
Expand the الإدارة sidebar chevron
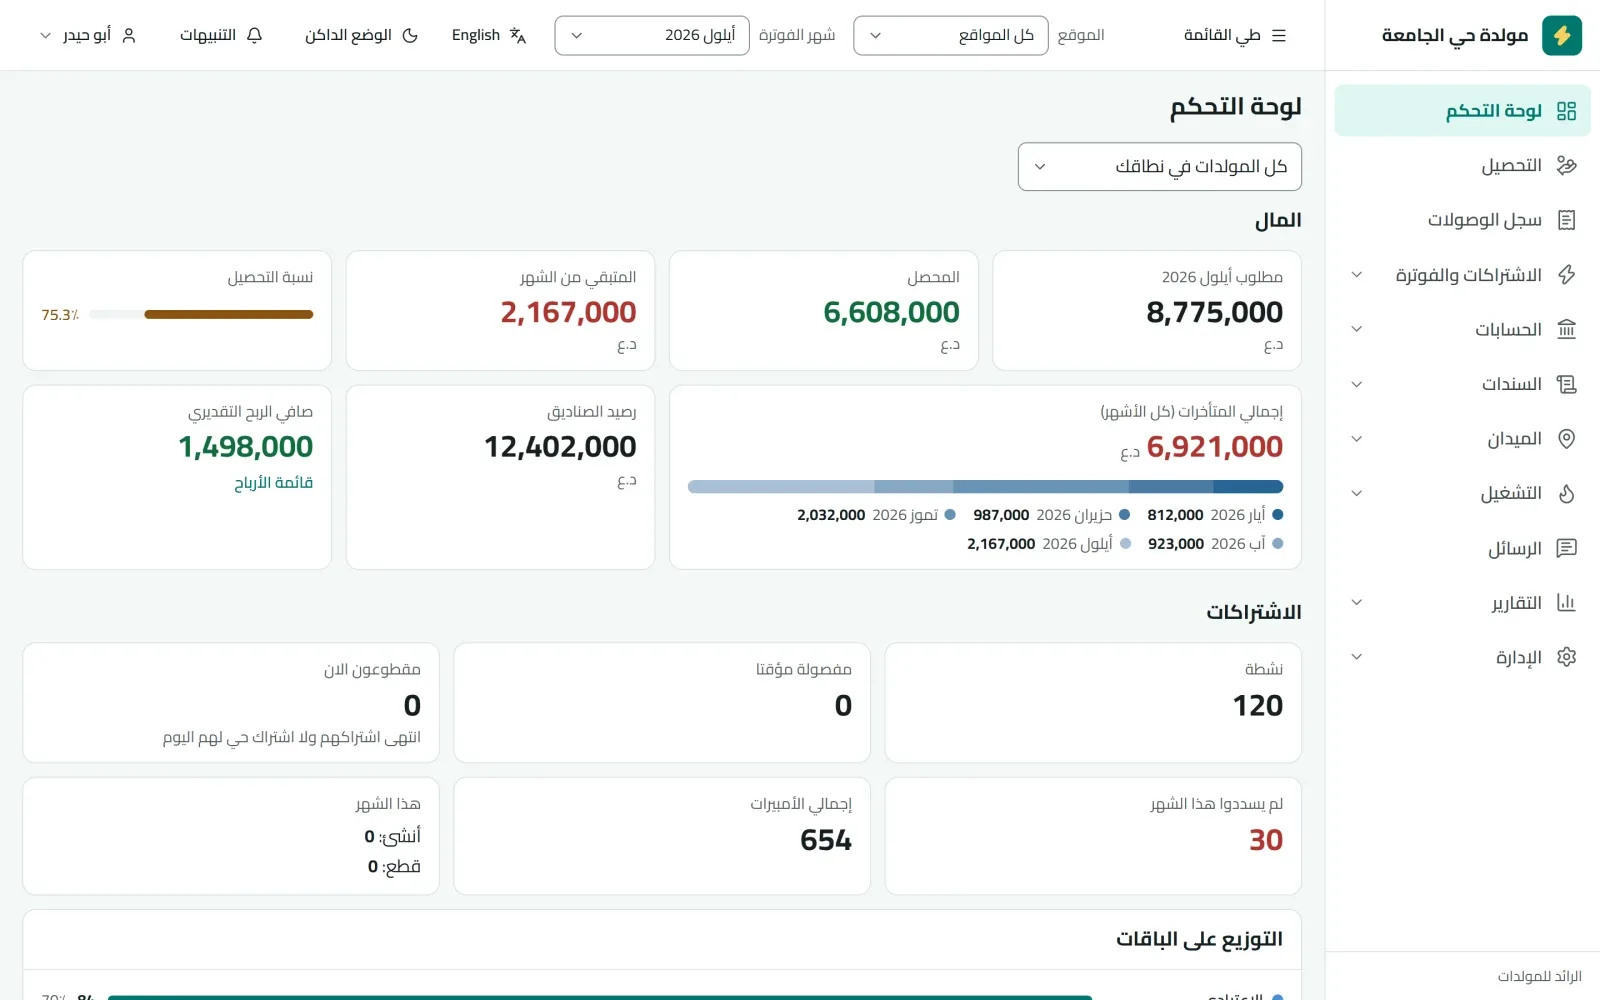click(x=1356, y=657)
